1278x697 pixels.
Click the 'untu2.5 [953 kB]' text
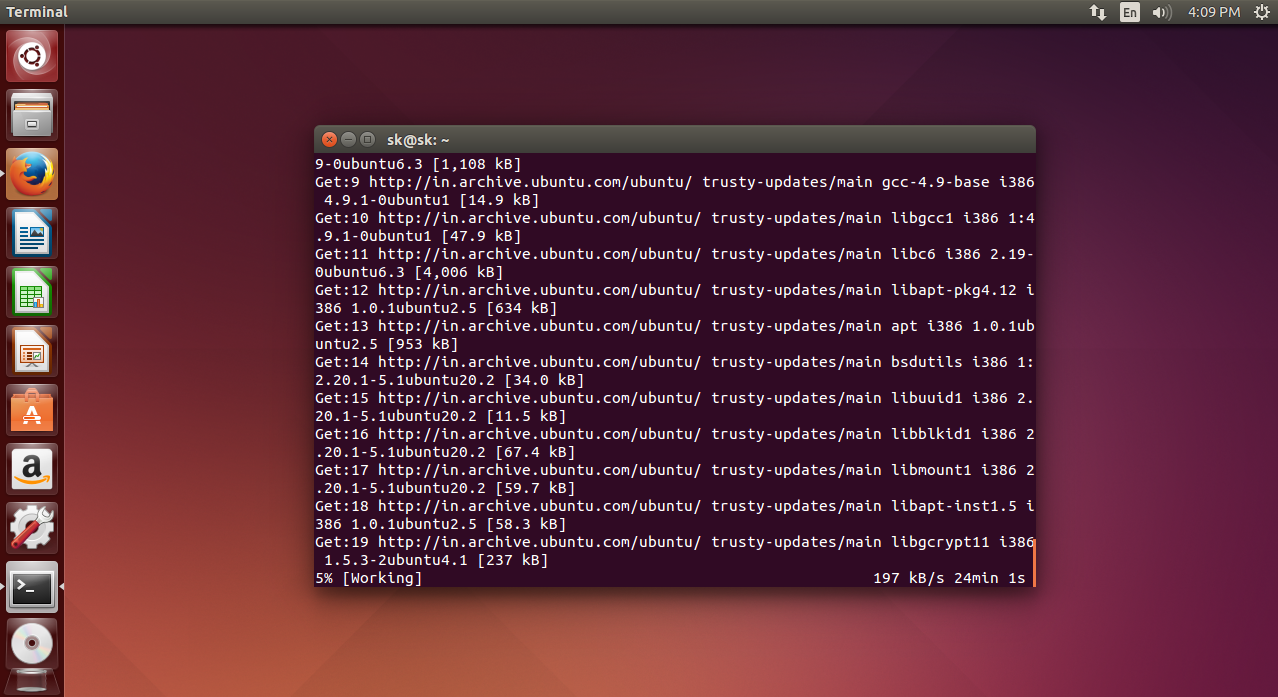click(x=386, y=344)
